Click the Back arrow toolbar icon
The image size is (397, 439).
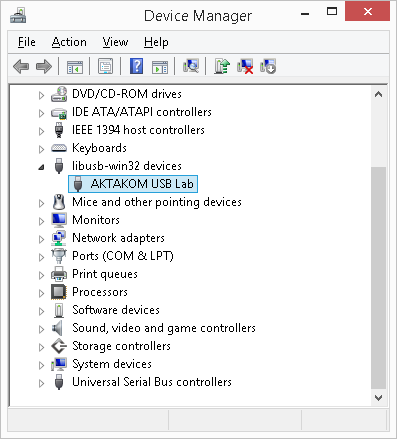point(21,66)
